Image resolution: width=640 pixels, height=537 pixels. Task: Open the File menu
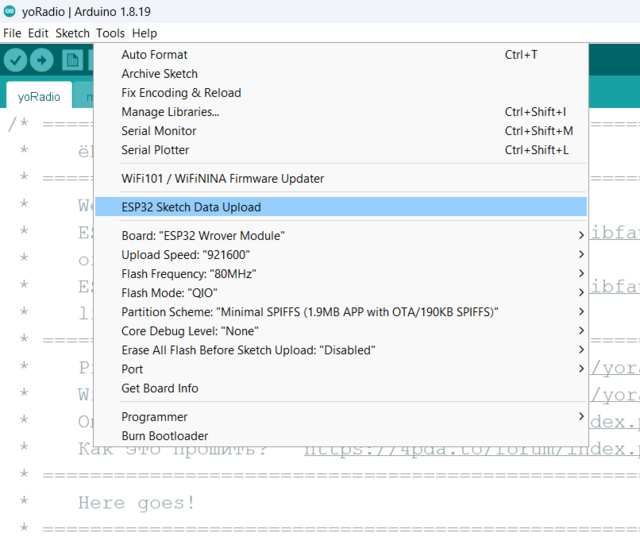coord(12,33)
